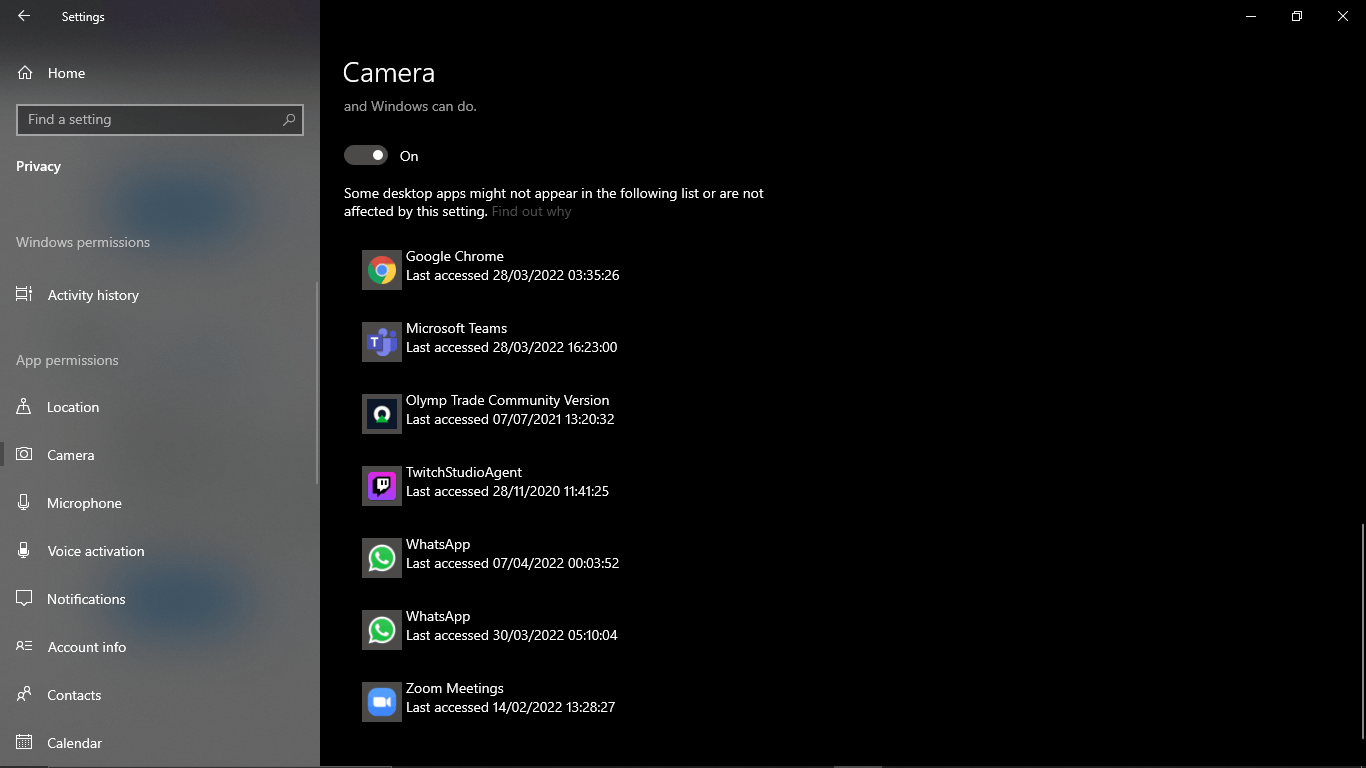Click the Notifications speech bubble icon

click(24, 599)
